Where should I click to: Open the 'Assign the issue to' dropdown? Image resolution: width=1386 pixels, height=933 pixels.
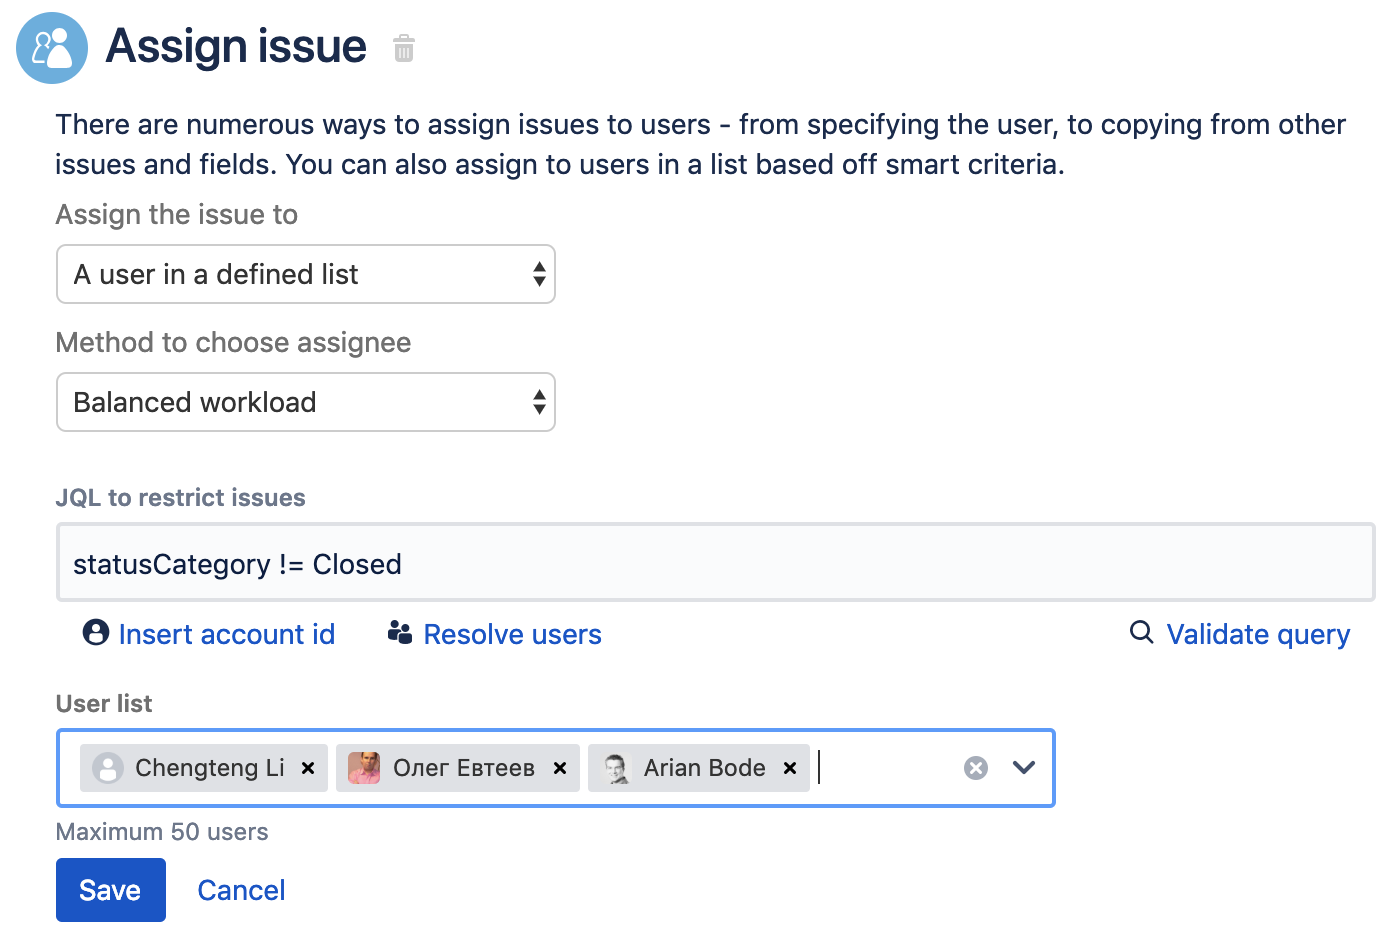[306, 274]
